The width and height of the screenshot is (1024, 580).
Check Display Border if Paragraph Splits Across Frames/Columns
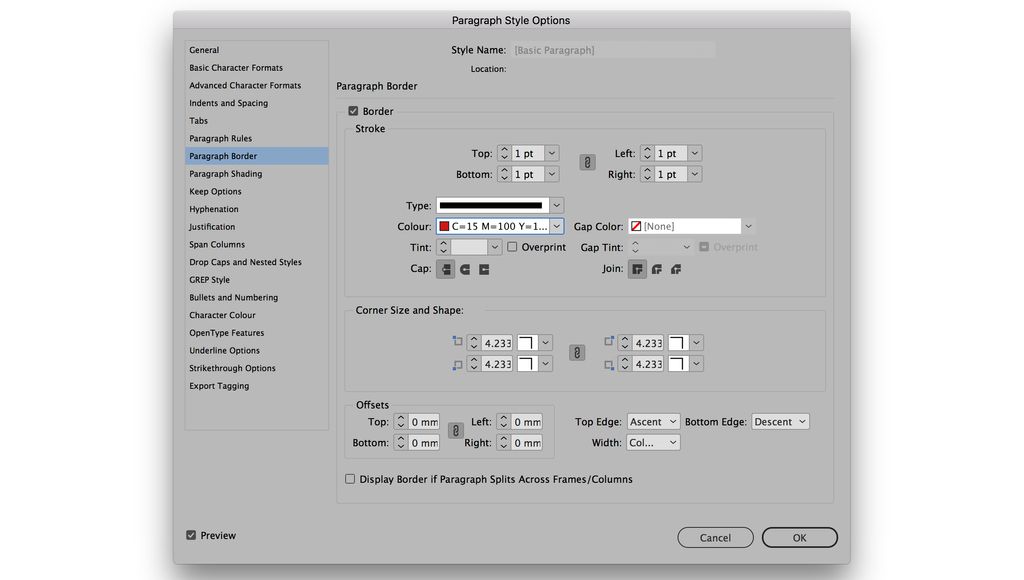coord(350,478)
